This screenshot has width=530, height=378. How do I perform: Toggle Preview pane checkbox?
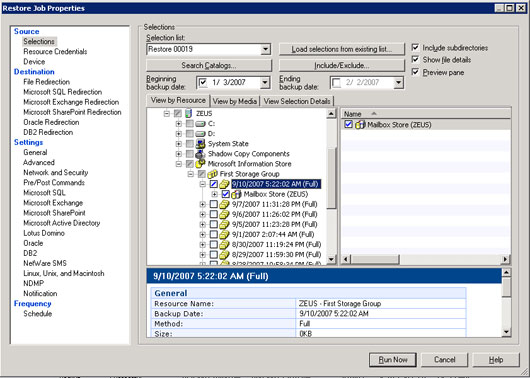point(415,72)
